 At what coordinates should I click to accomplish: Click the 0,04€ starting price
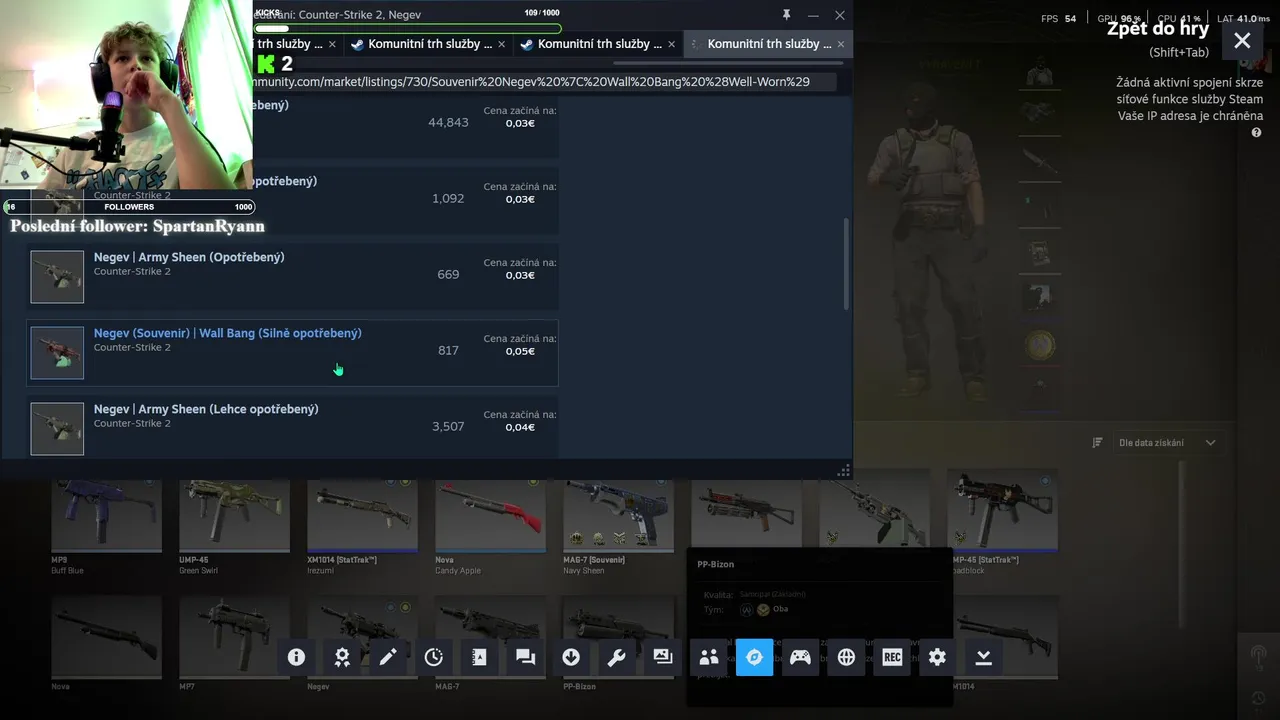click(520, 427)
